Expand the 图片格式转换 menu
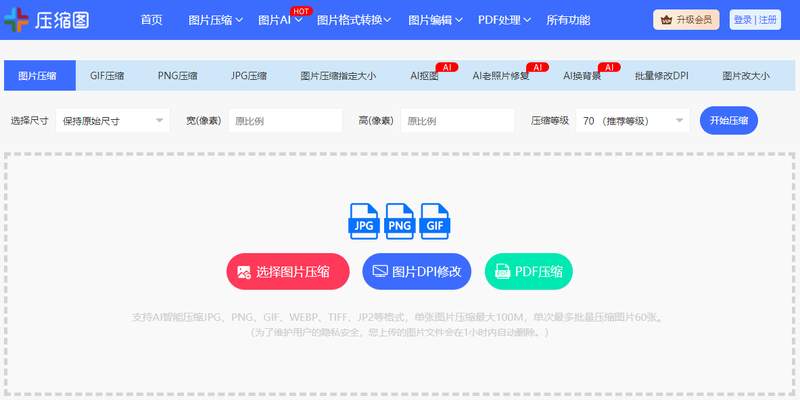The height and width of the screenshot is (400, 800). click(354, 20)
